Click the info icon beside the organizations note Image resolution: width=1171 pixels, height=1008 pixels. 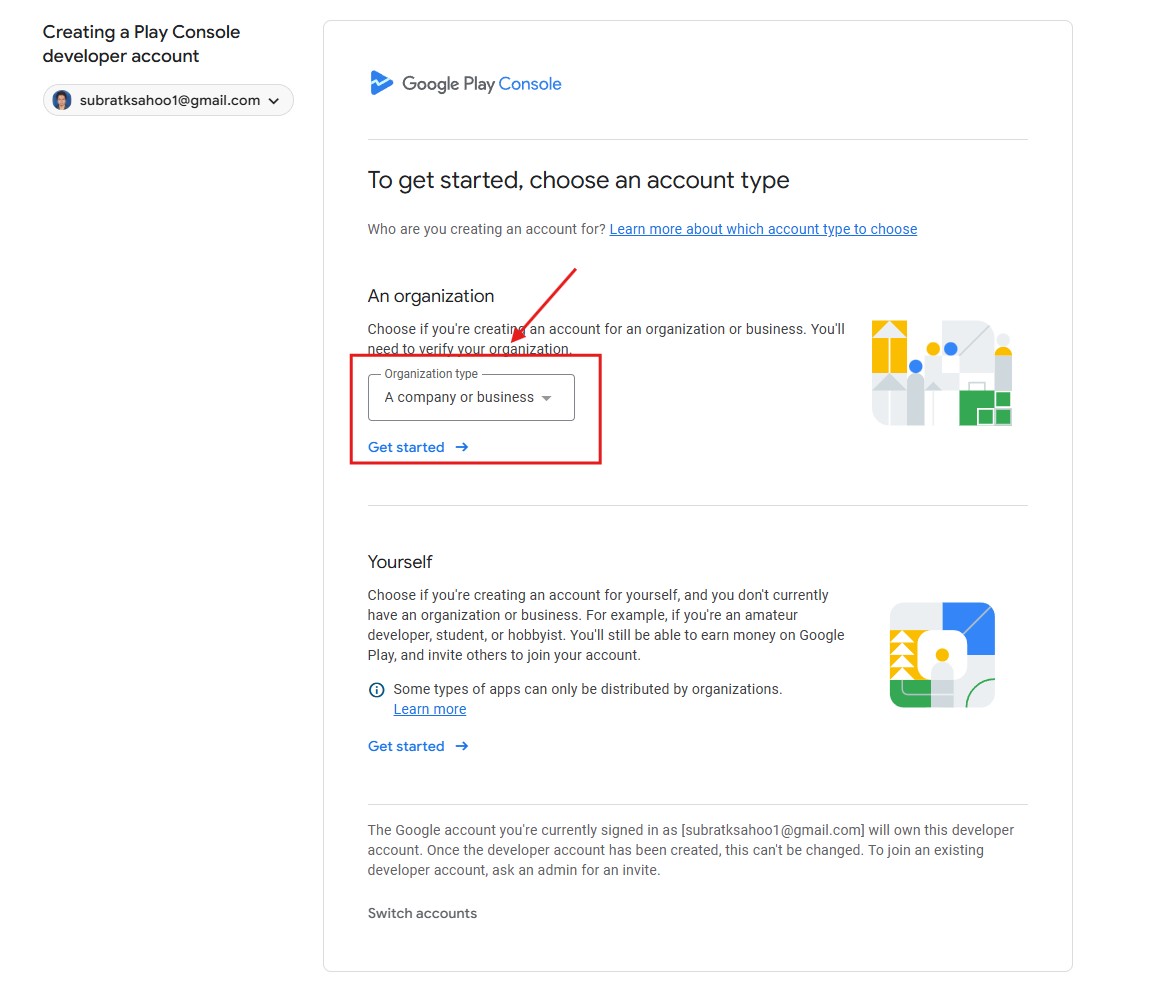[377, 690]
